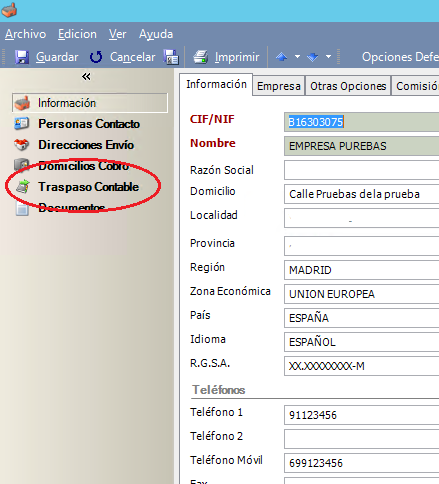The width and height of the screenshot is (439, 484).
Task: Select Información in the sidebar
Action: point(90,103)
